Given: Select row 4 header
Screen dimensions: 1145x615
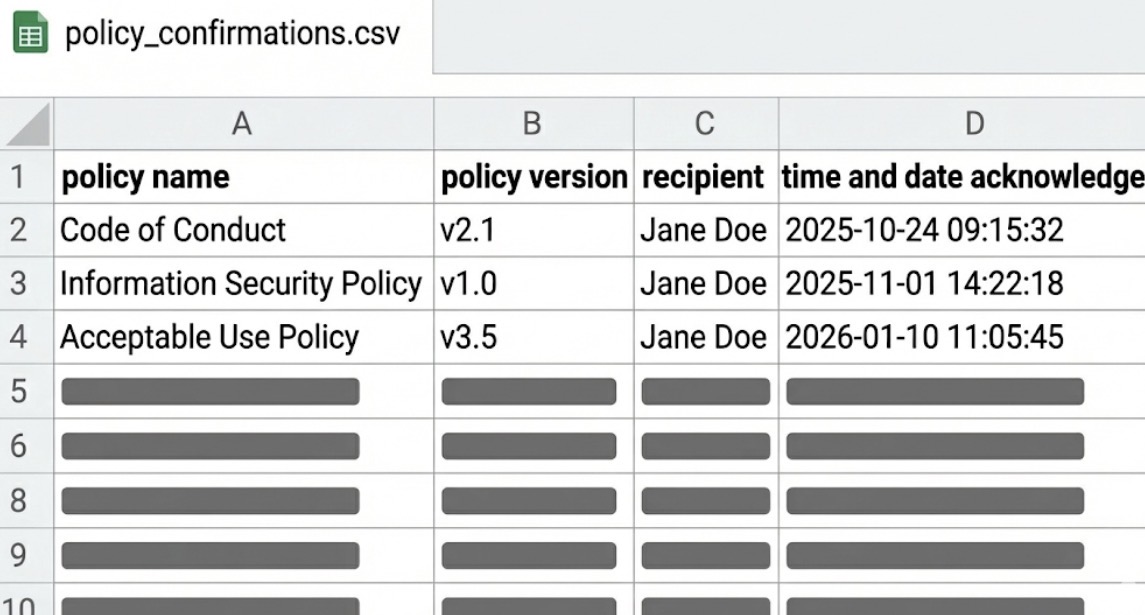Looking at the screenshot, I should pos(26,337).
